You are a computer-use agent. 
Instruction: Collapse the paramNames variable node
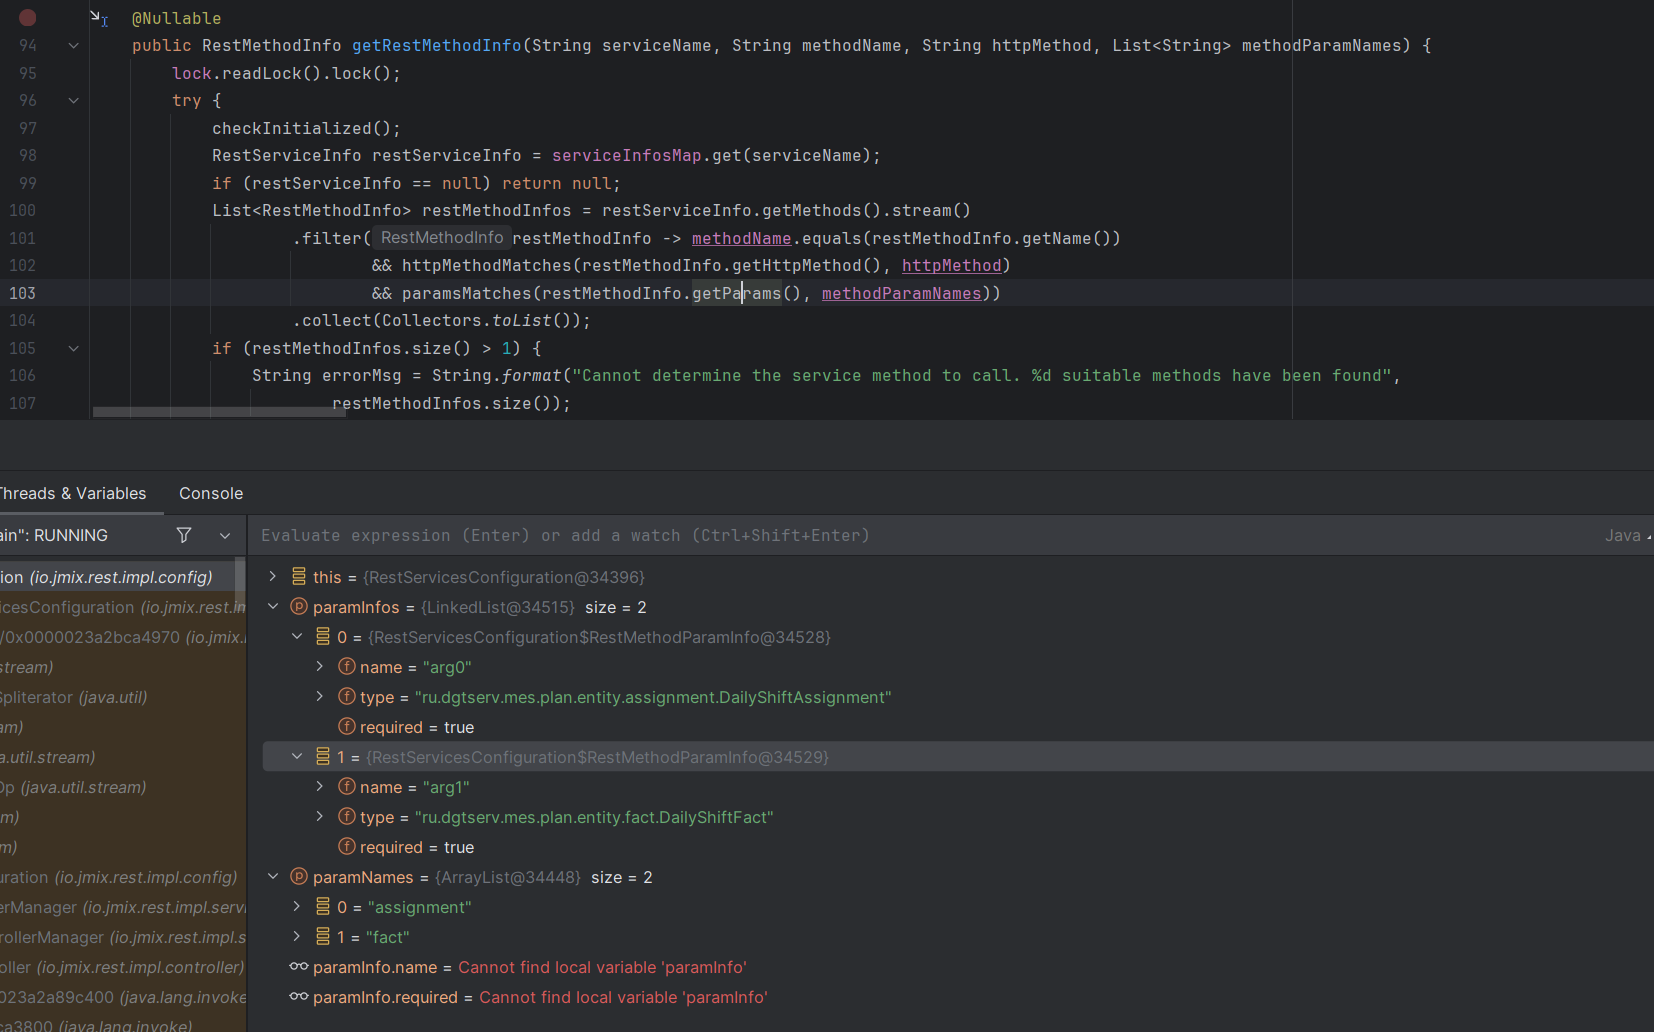tap(272, 877)
